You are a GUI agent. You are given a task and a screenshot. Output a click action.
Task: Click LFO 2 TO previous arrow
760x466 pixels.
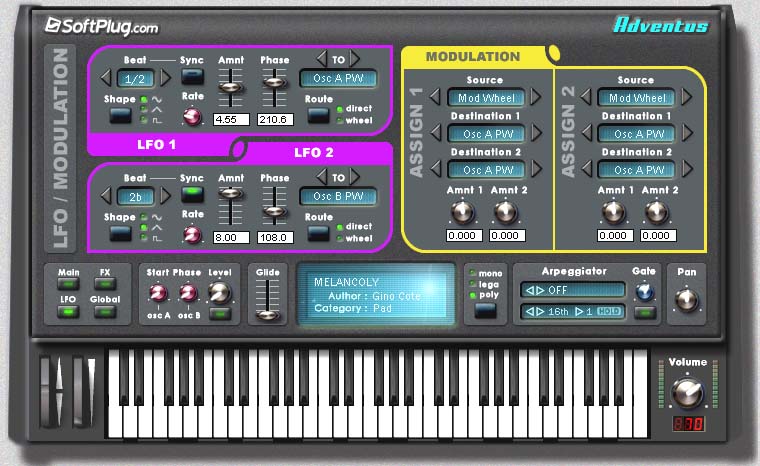[321, 177]
